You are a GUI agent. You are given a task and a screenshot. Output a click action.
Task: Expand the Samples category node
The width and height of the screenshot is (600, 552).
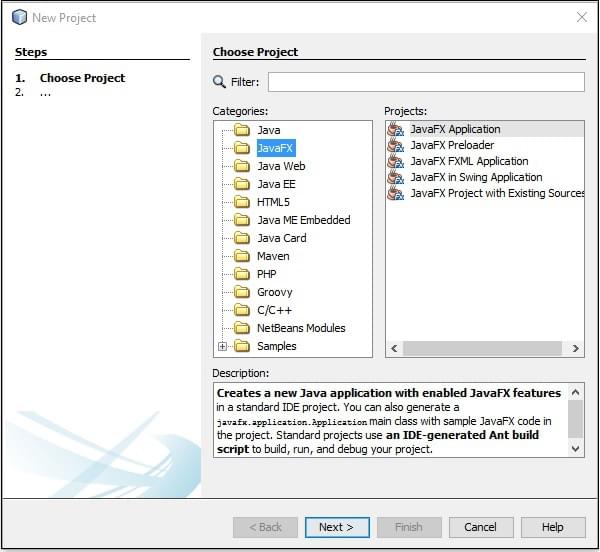point(222,346)
